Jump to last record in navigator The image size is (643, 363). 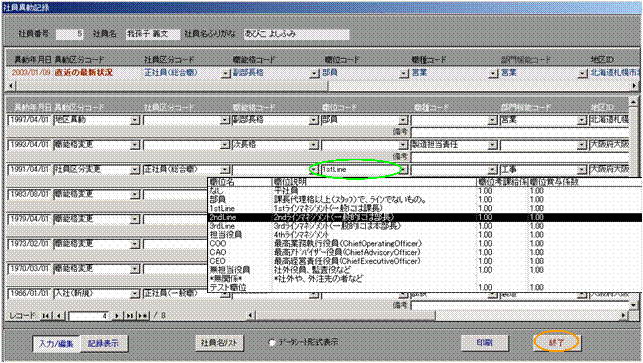tap(130, 315)
